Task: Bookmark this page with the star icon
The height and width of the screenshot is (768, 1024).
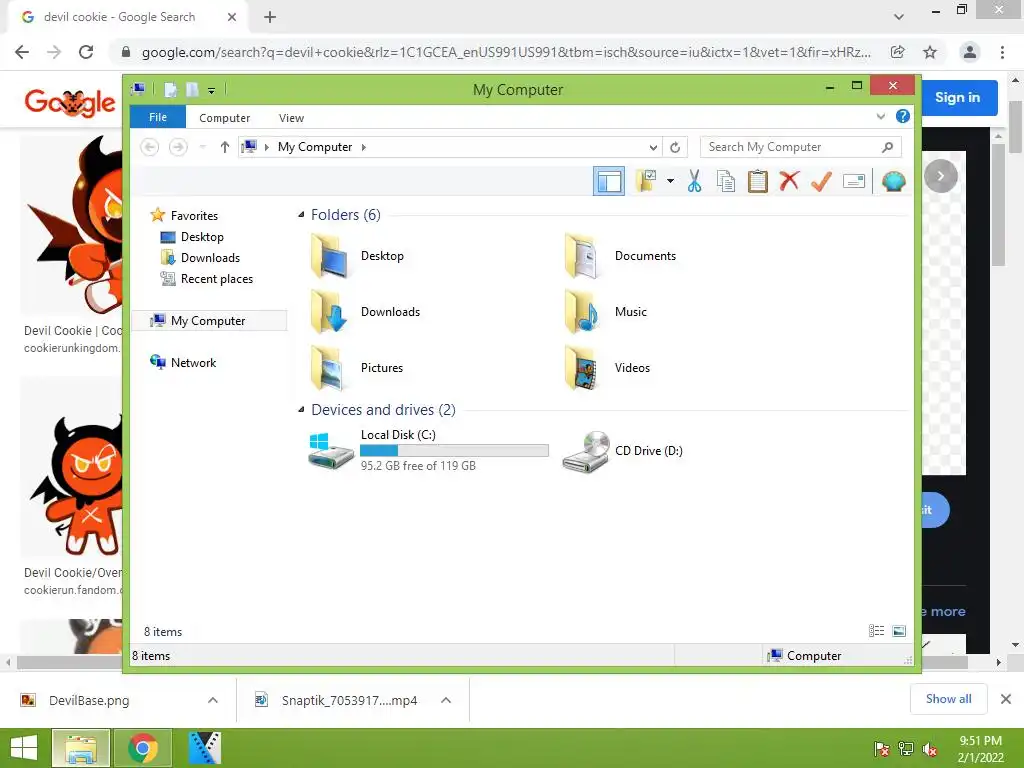Action: coord(930,52)
